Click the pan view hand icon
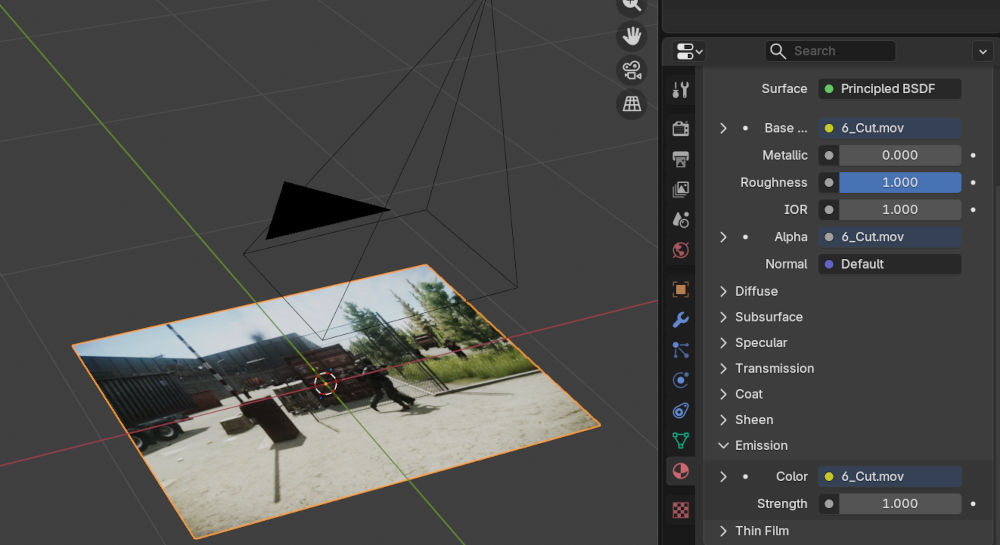This screenshot has width=1000, height=545. pos(631,37)
